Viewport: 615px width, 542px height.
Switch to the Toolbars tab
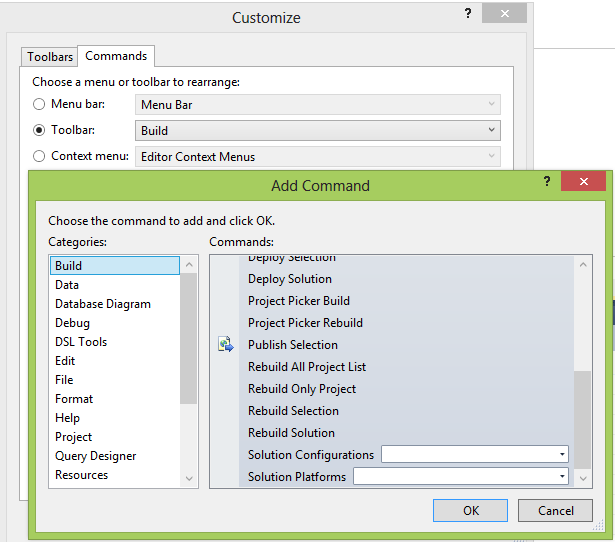click(50, 57)
